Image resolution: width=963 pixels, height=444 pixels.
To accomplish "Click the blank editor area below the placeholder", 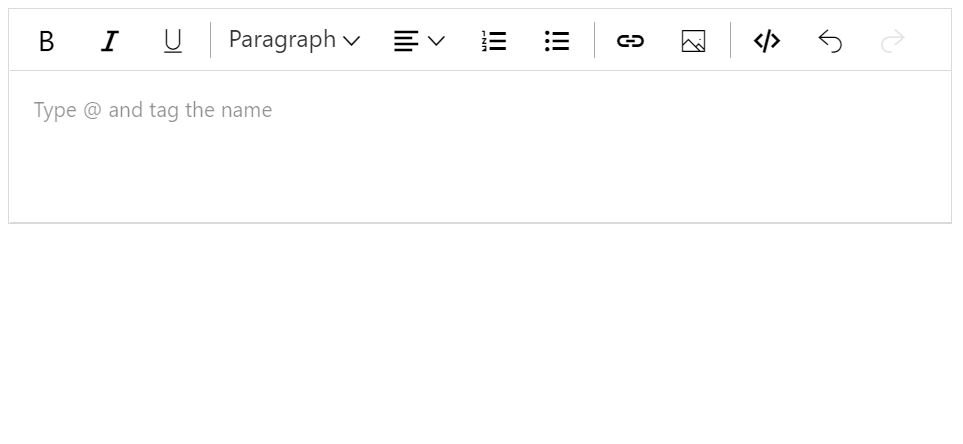I will (x=480, y=175).
